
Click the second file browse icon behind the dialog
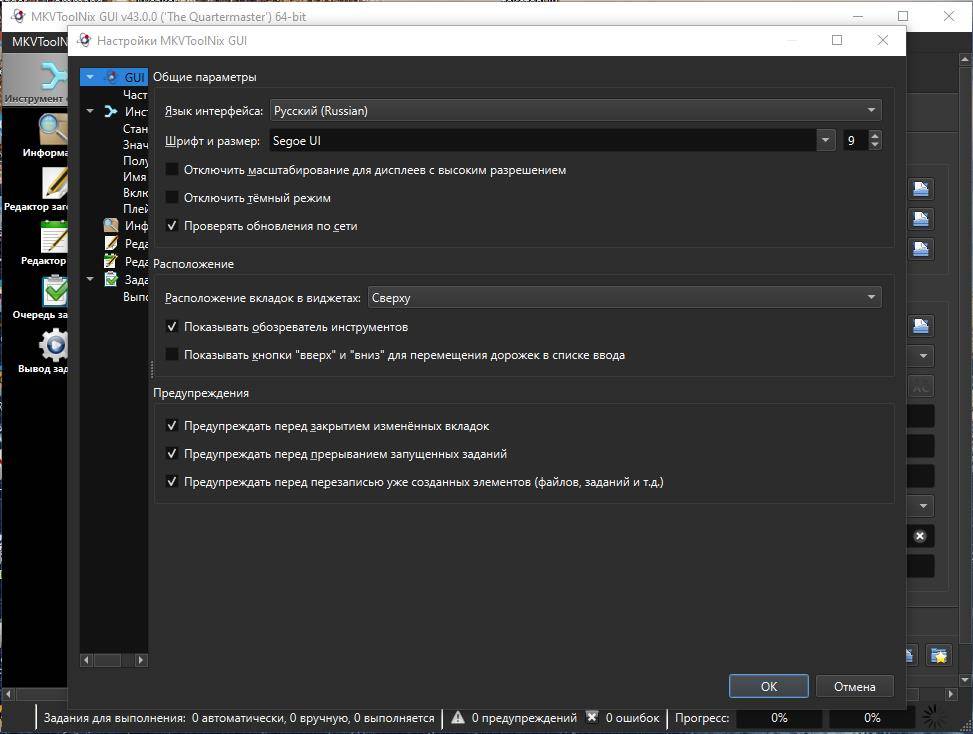(921, 219)
